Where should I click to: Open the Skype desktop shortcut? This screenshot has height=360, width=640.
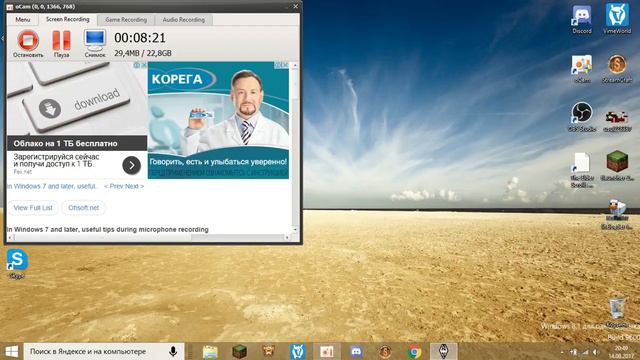[x=17, y=264]
